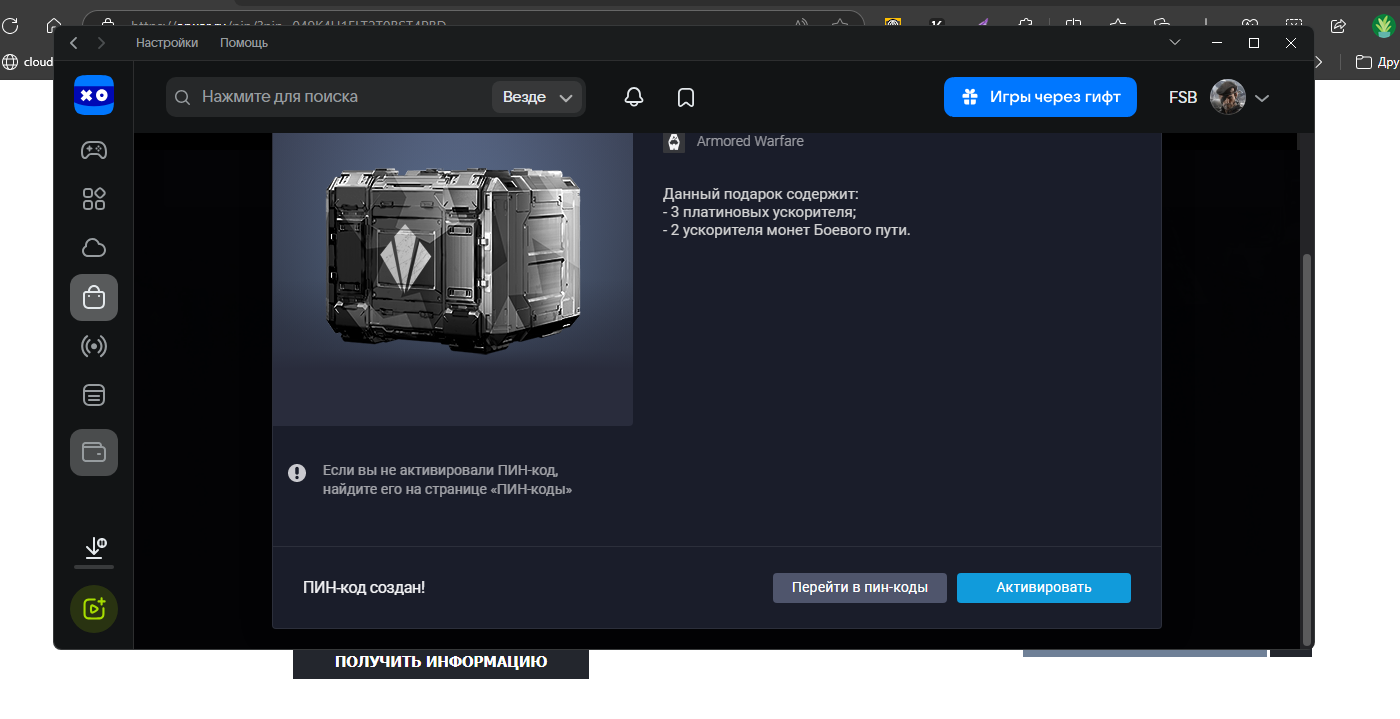Viewport: 1400px width, 719px height.
Task: Open notifications bell icon
Action: pyautogui.click(x=633, y=97)
